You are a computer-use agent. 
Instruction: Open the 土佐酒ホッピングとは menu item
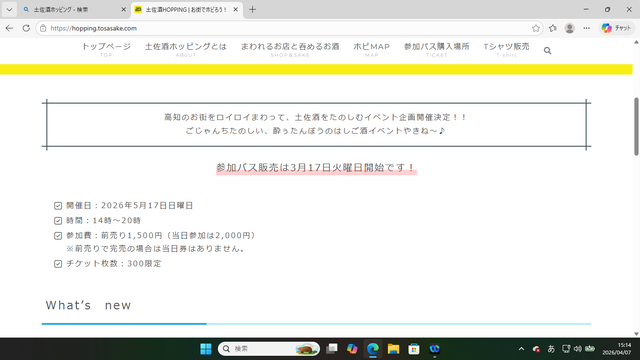(186, 49)
